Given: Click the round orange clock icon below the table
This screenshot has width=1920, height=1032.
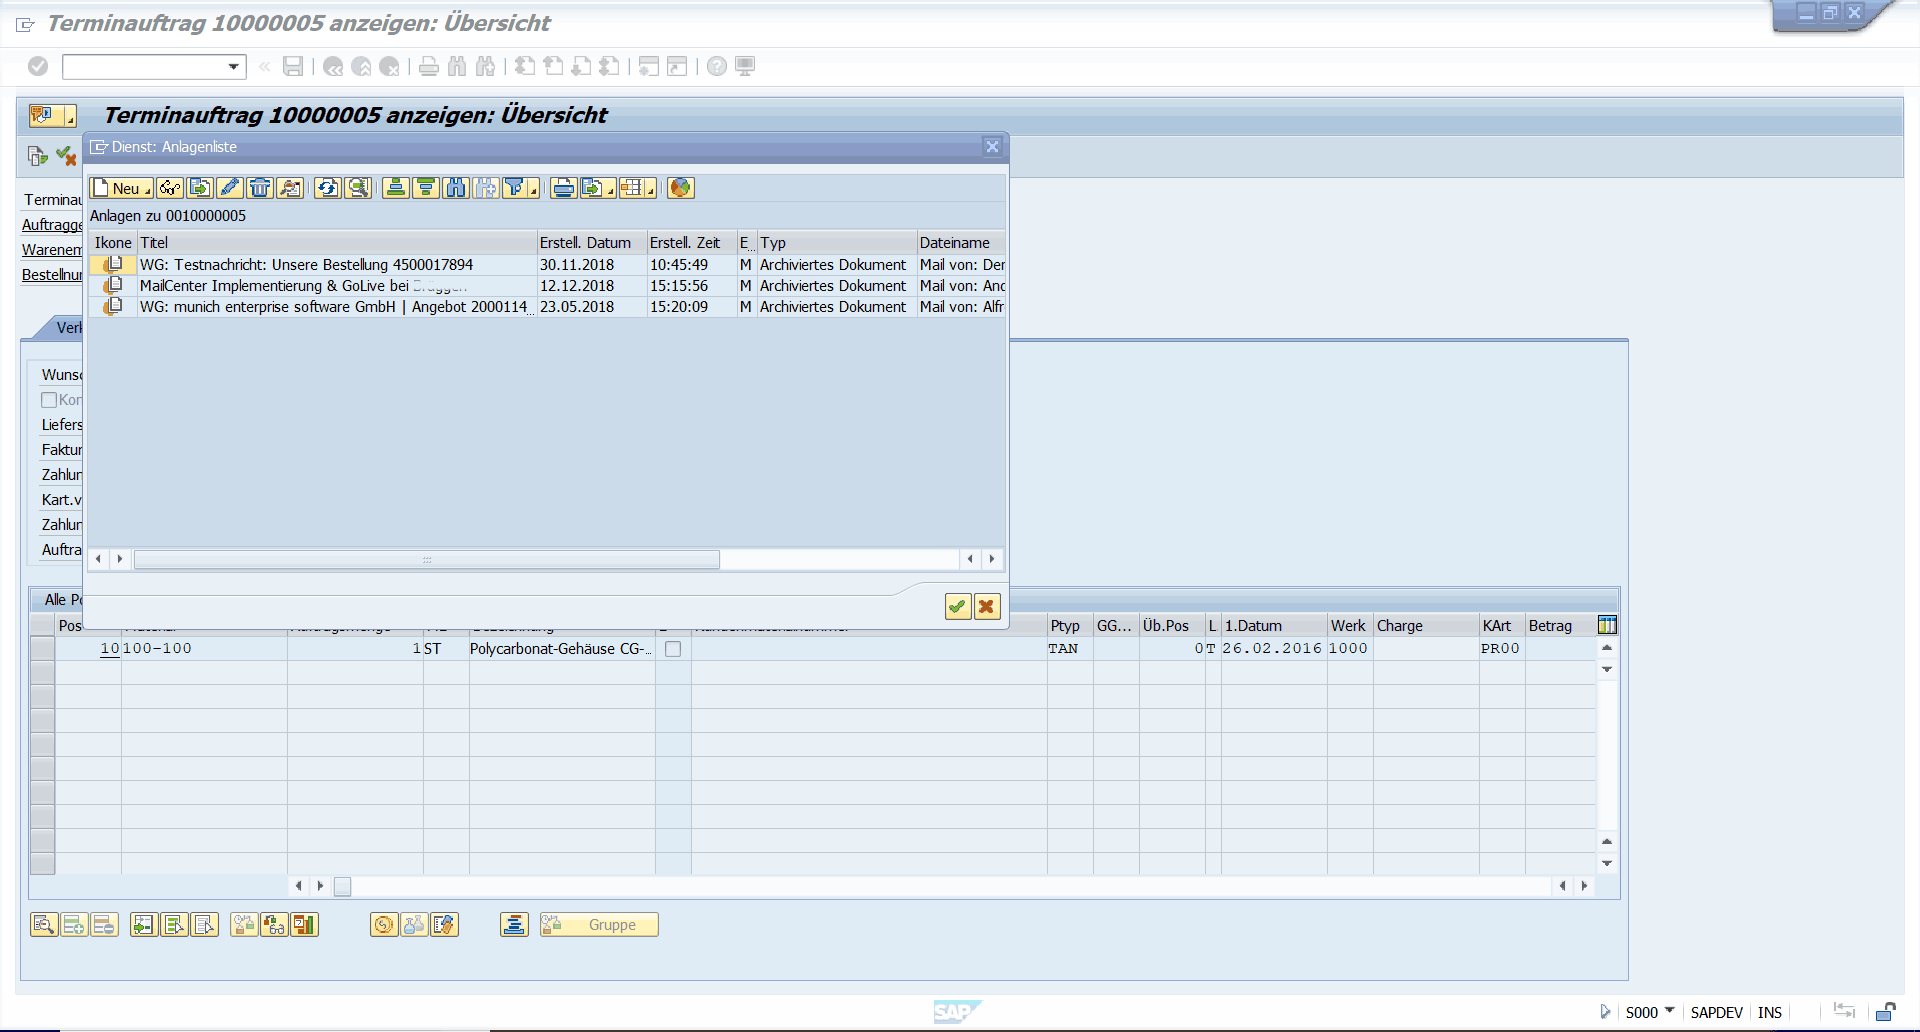Looking at the screenshot, I should tap(384, 925).
